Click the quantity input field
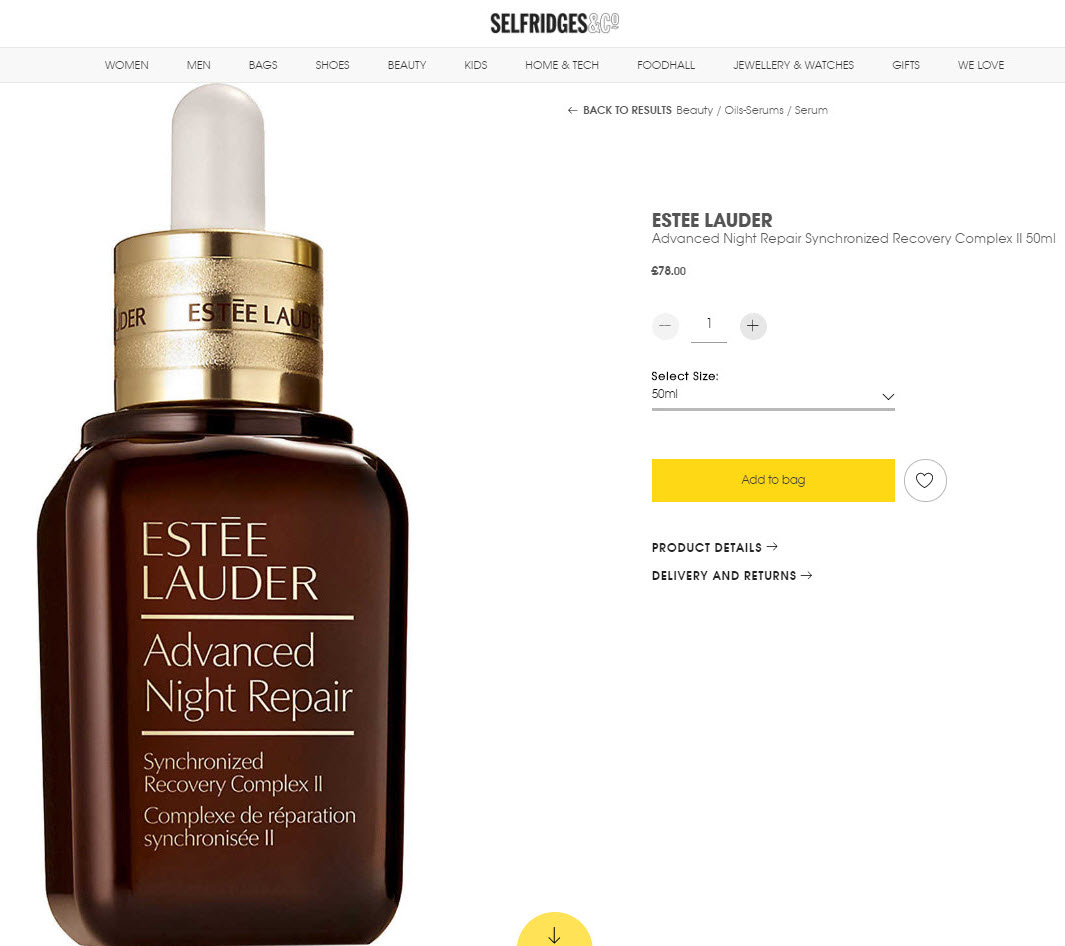The image size is (1065, 946). 709,327
